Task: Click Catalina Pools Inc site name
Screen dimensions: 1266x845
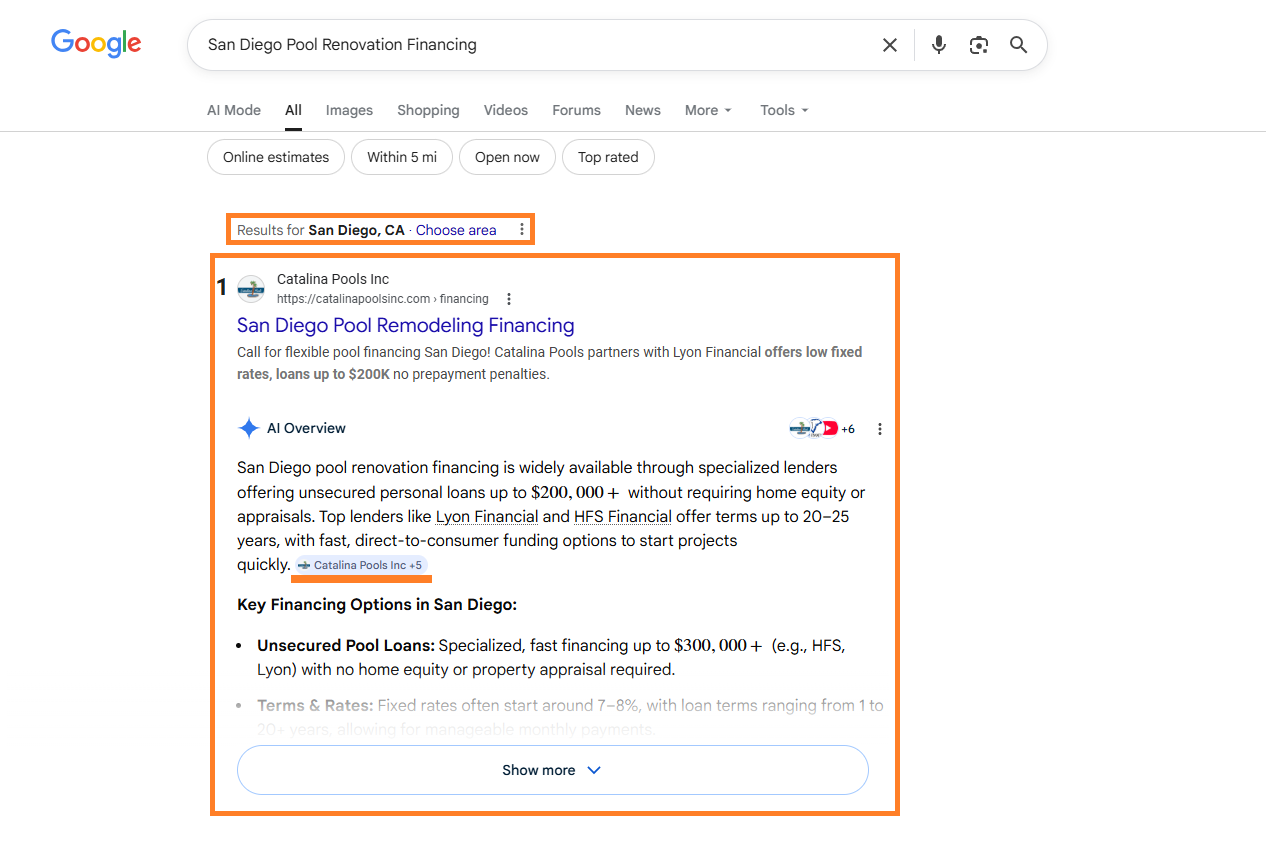Action: 333,279
